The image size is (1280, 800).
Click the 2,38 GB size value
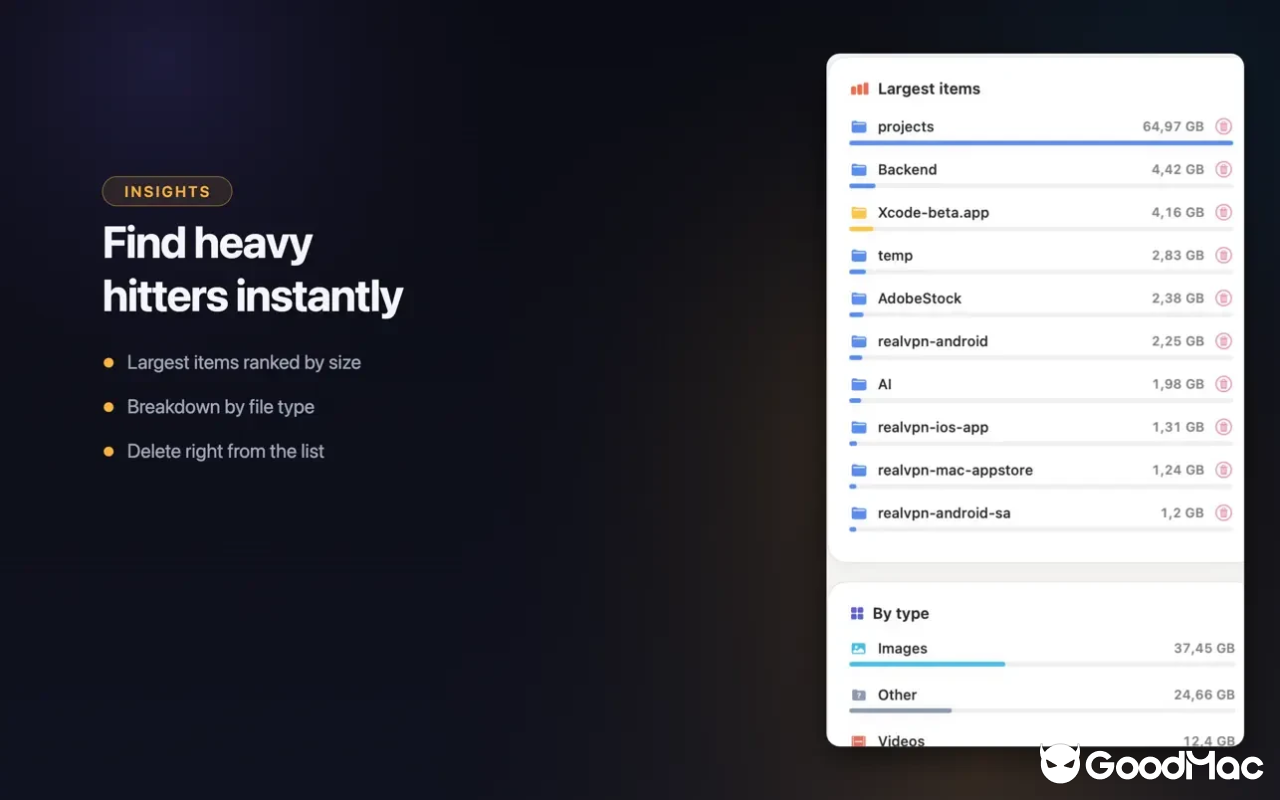click(1178, 299)
